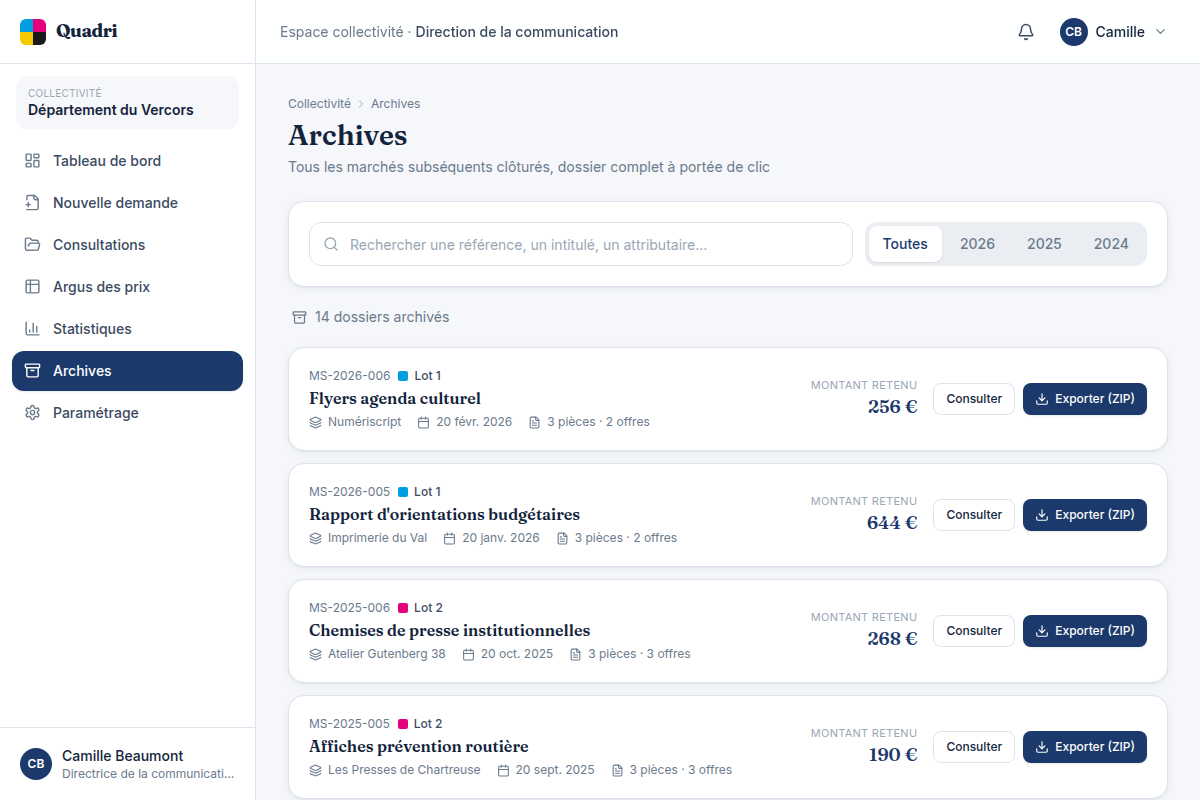Export Chemises de presse institutionnelles ZIP

click(x=1085, y=631)
